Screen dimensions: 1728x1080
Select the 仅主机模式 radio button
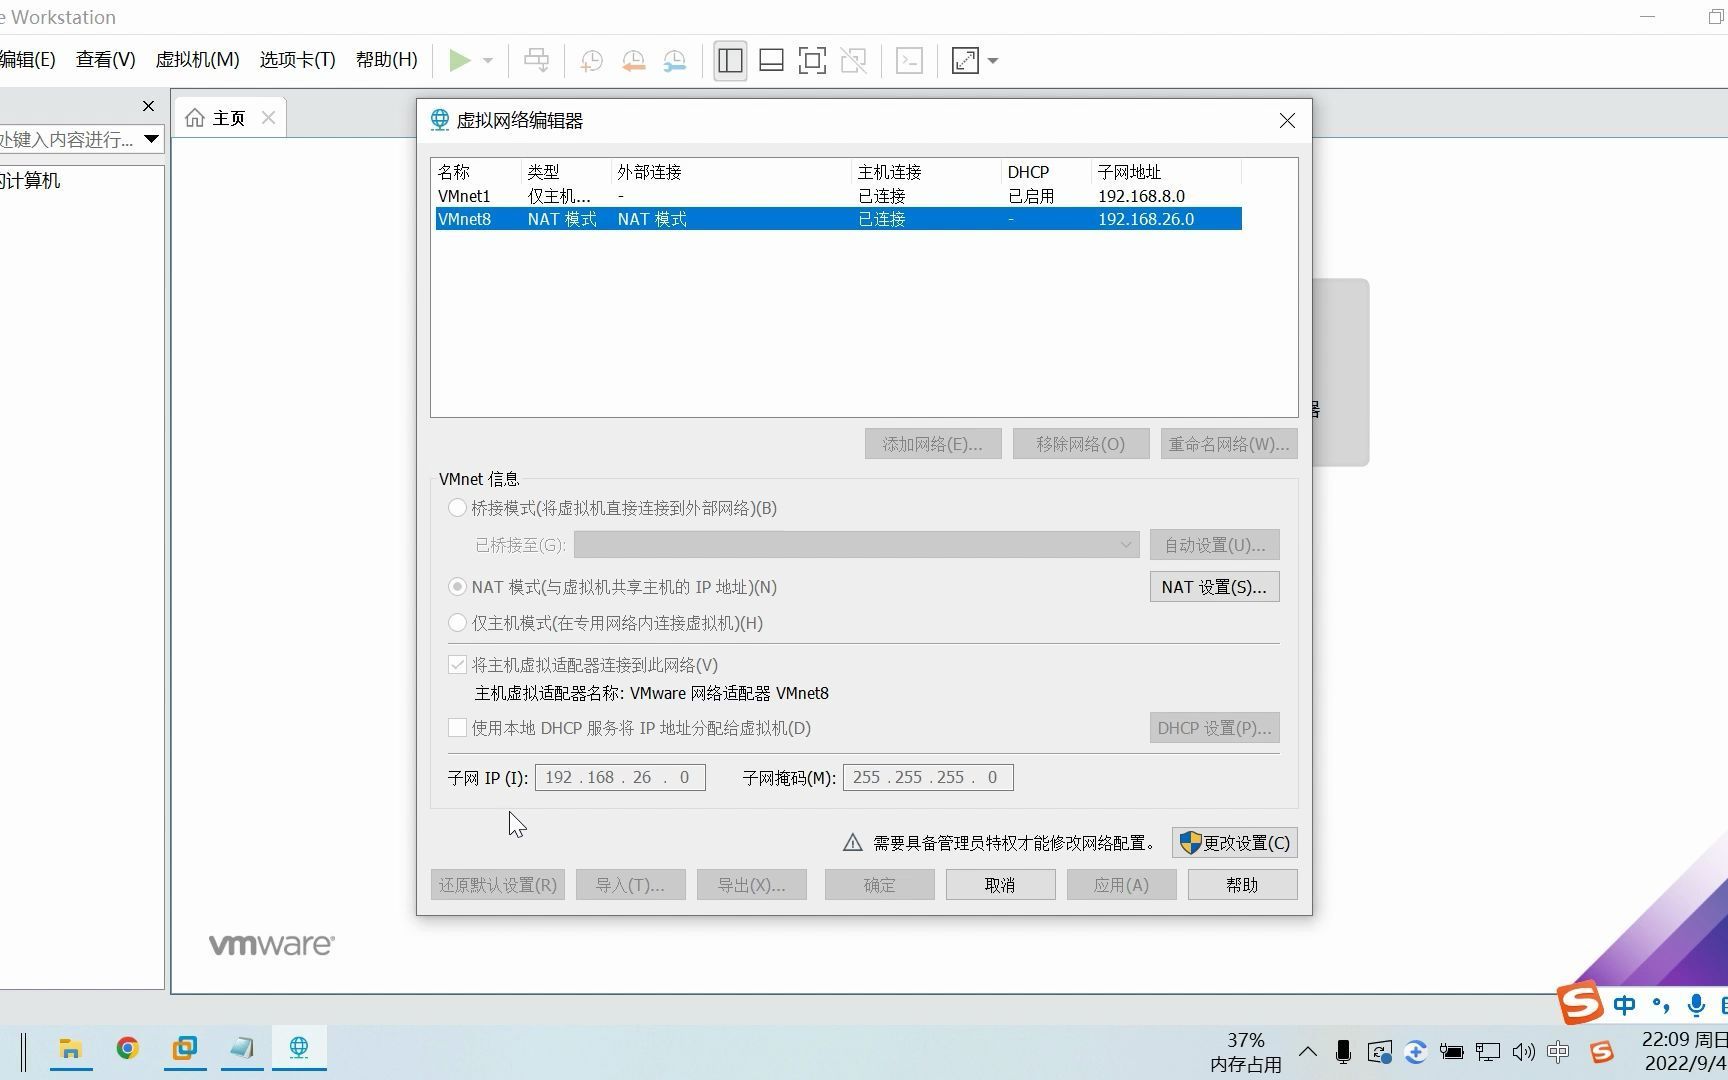pyautogui.click(x=457, y=623)
